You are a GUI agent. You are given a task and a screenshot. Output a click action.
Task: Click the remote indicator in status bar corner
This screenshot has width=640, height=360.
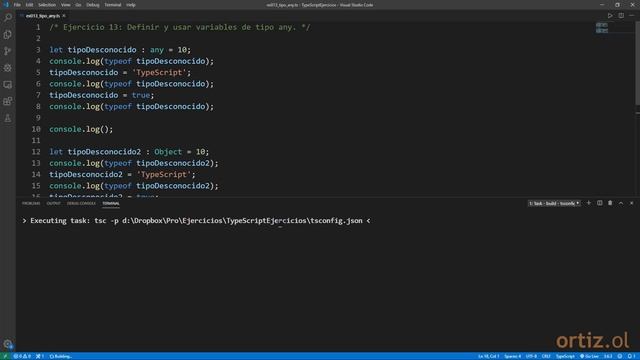(x=5, y=356)
